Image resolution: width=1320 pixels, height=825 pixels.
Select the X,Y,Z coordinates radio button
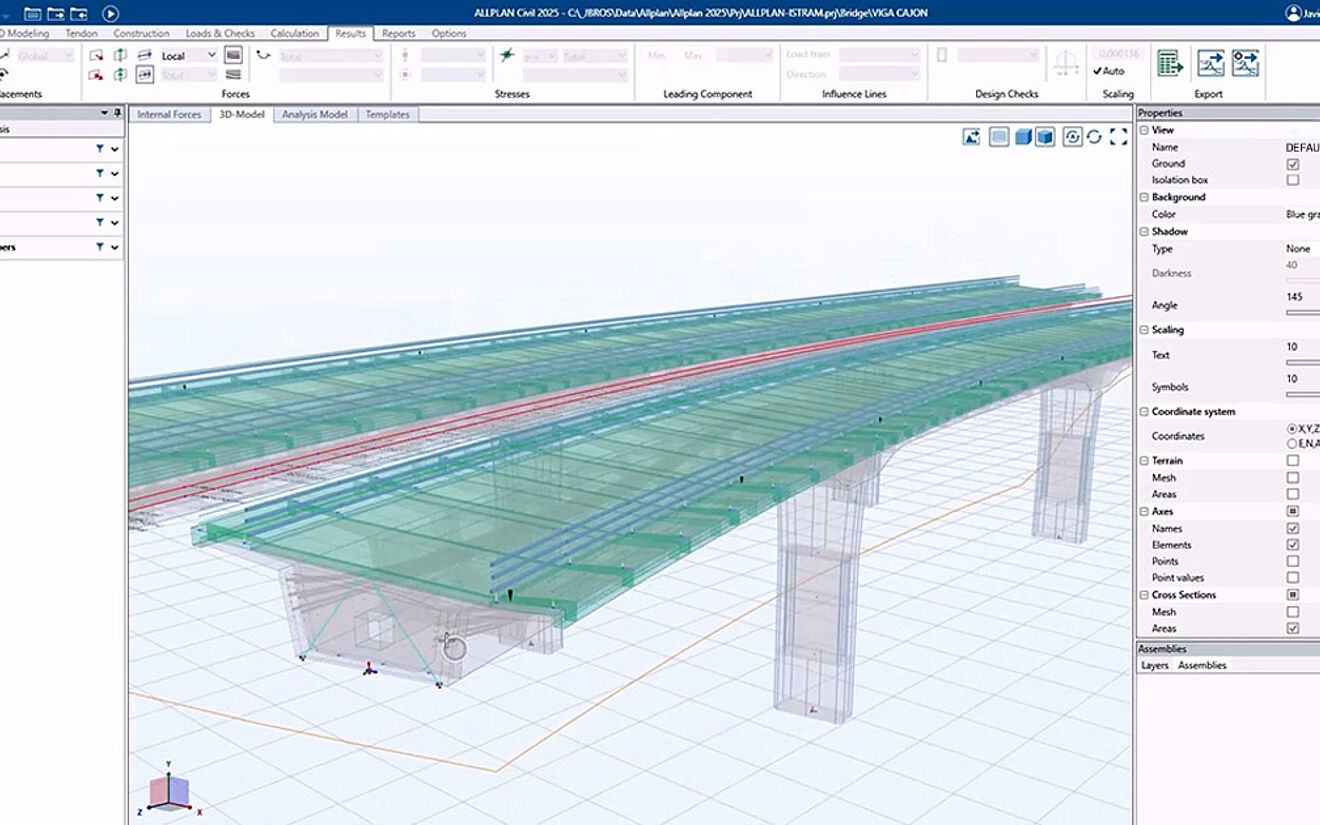pos(1293,428)
